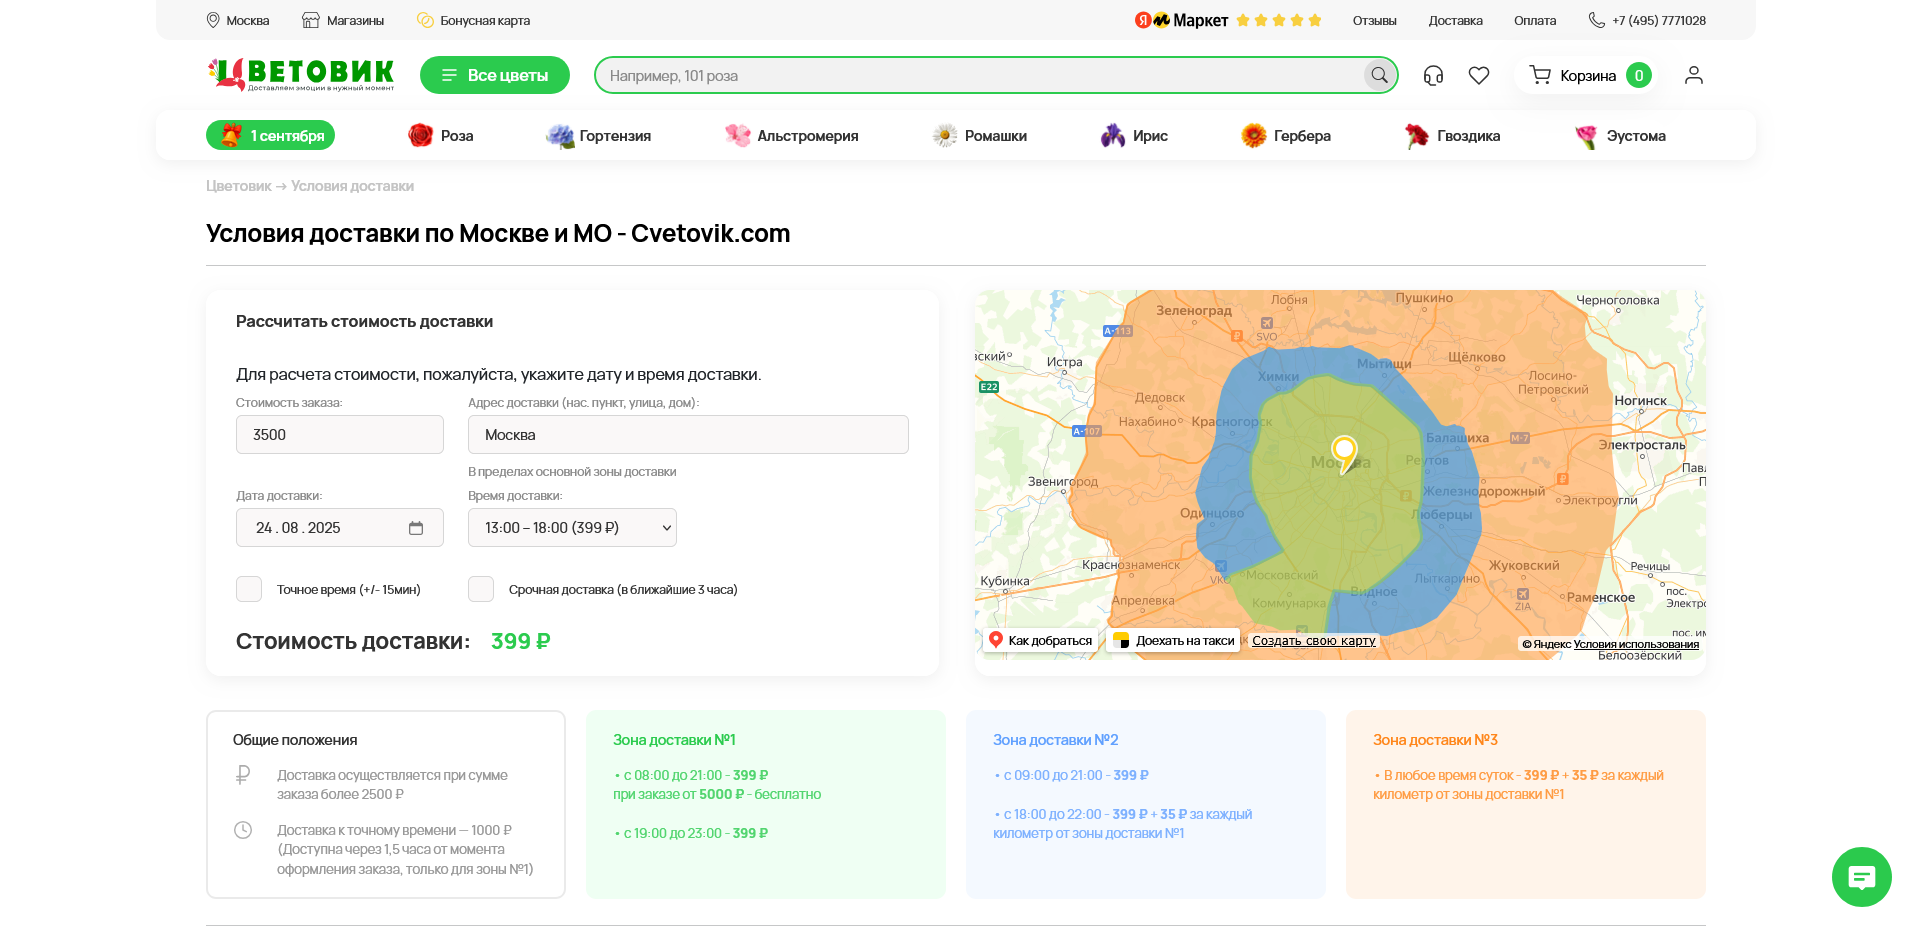This screenshot has height=927, width=1912.
Task: Click the search magnifier icon
Action: (x=1379, y=75)
